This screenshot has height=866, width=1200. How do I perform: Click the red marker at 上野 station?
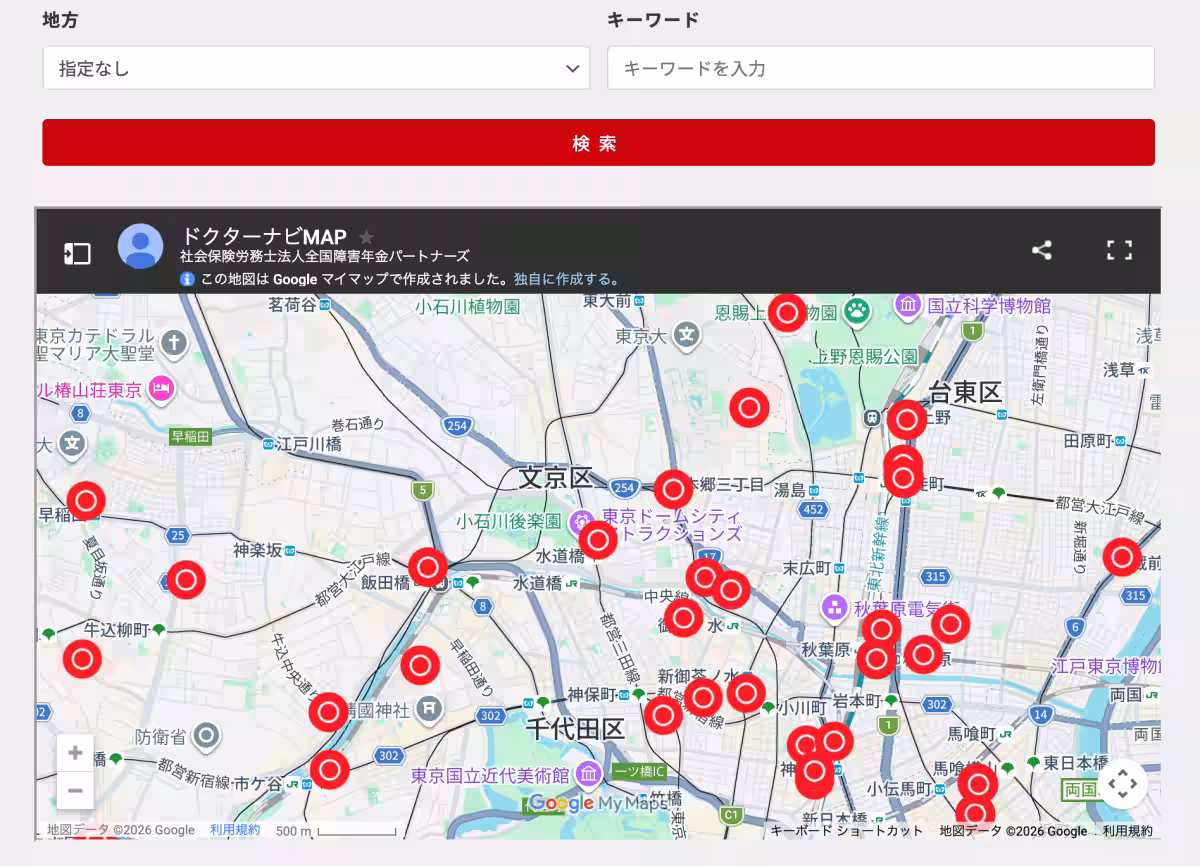[x=907, y=420]
